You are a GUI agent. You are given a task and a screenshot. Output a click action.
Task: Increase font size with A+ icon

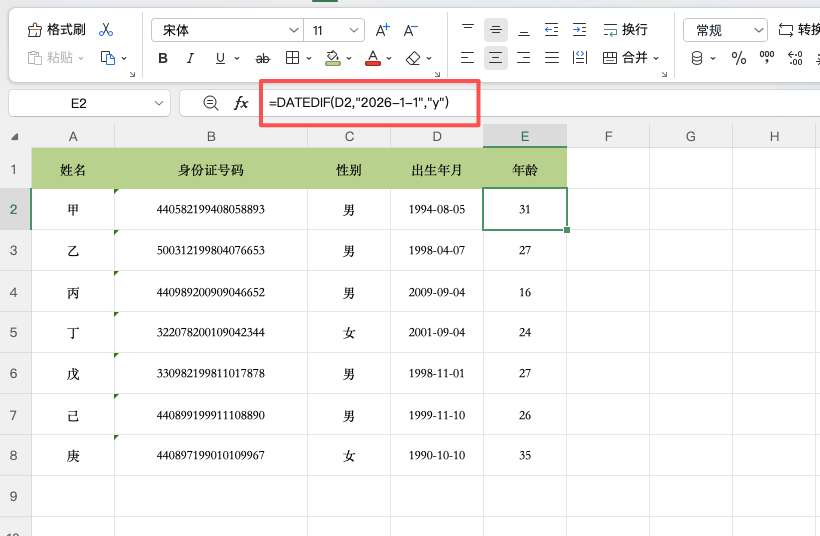(x=383, y=30)
